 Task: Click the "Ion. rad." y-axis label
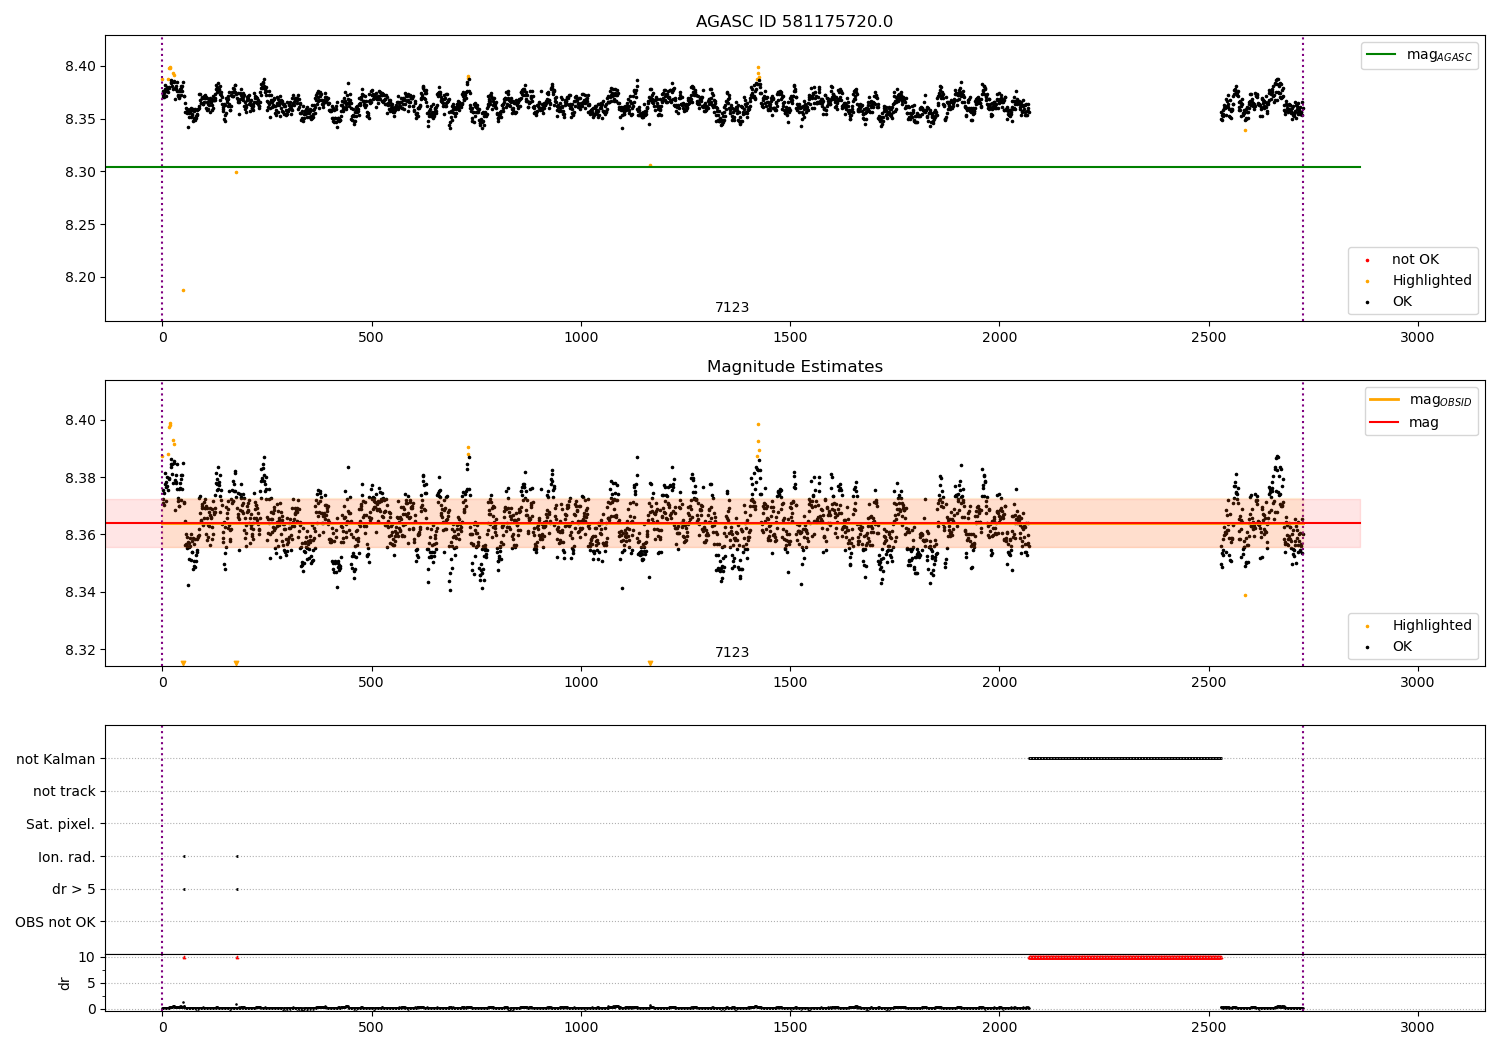[x=67, y=857]
